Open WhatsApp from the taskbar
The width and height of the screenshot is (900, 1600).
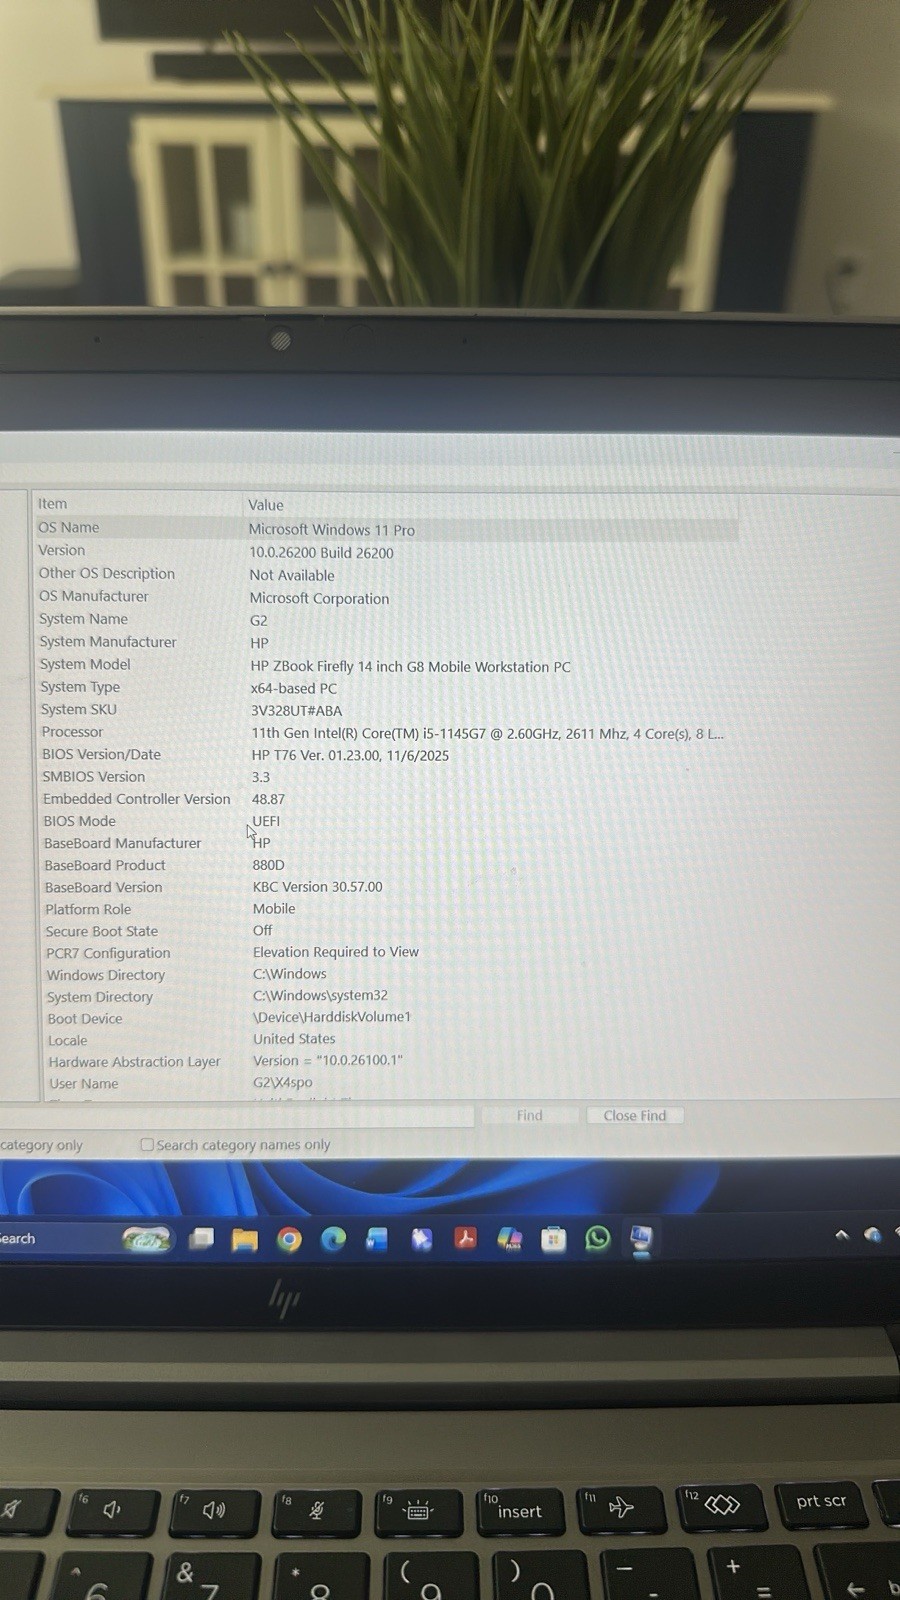pos(597,1239)
